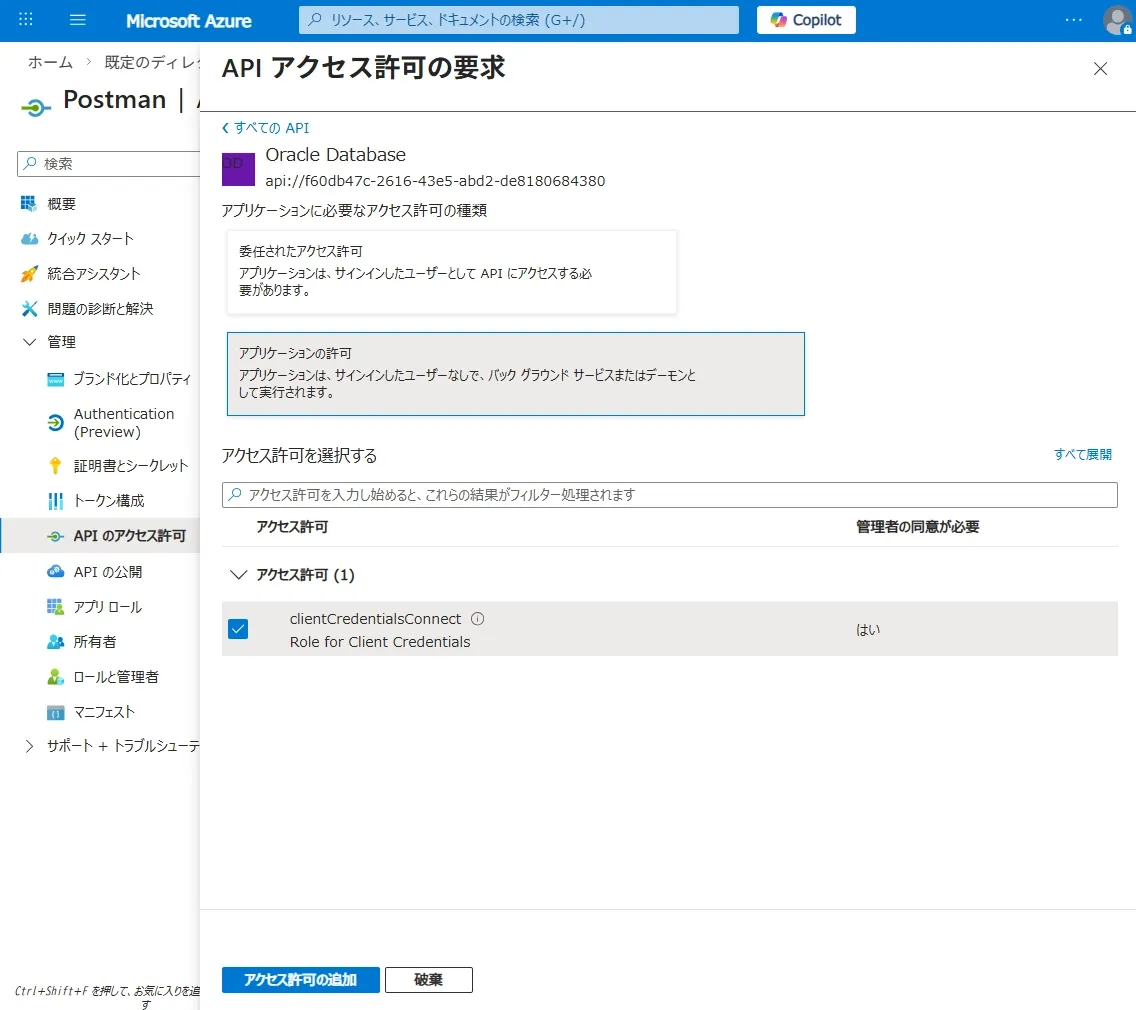Uncheck the clientCredentialsConnect permission checkbox
Viewport: 1136px width, 1010px height.
click(x=238, y=629)
